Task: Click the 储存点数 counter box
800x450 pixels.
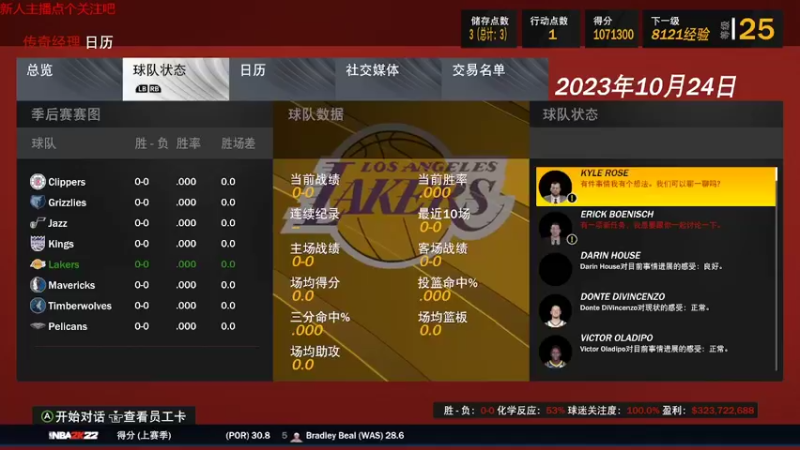Action: [489, 29]
